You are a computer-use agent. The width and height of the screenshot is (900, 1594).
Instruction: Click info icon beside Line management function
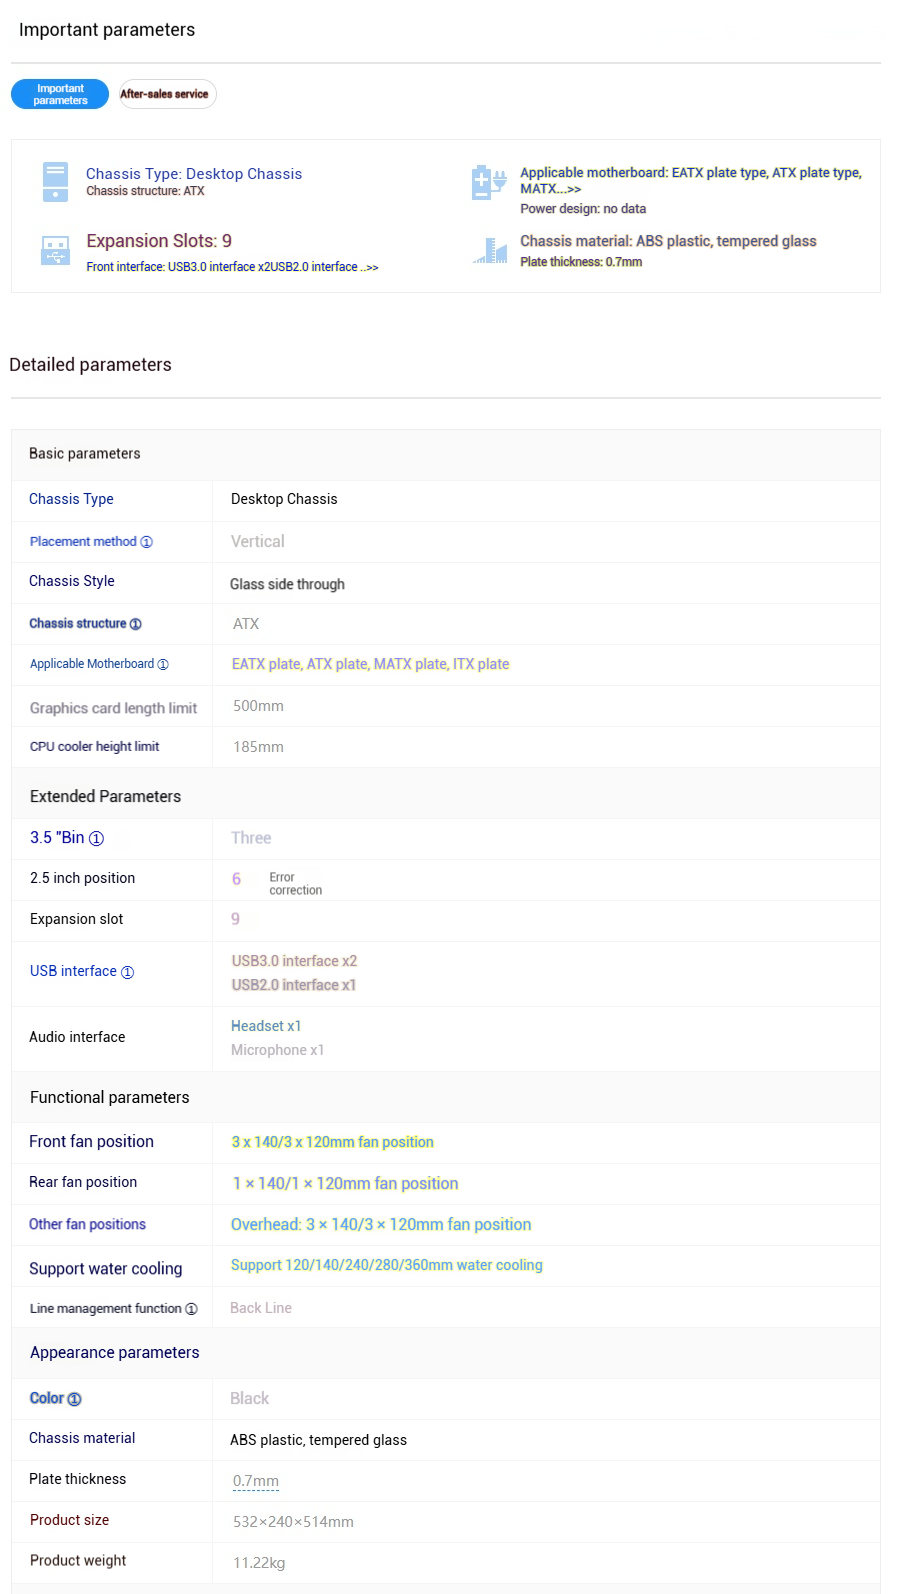191,1309
